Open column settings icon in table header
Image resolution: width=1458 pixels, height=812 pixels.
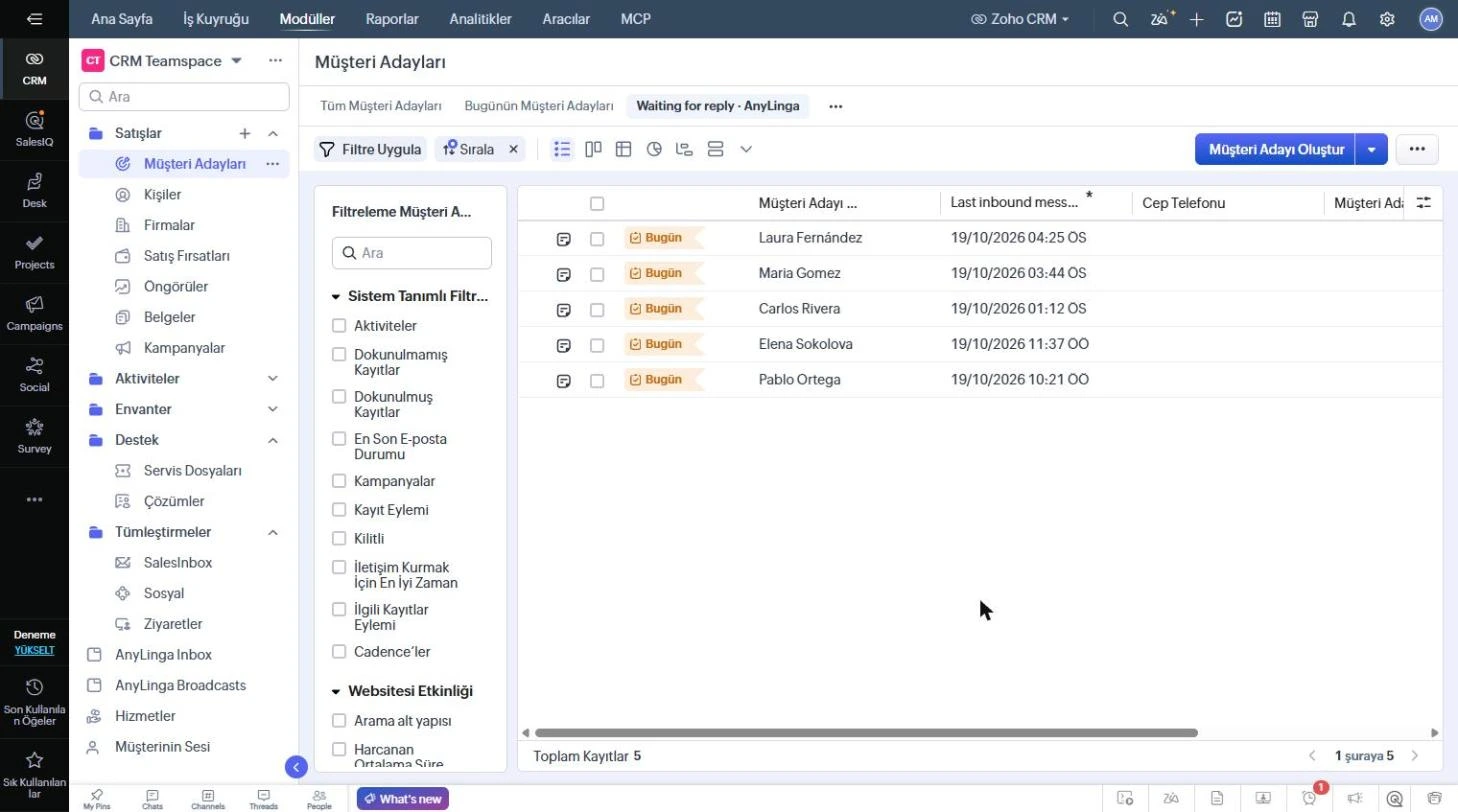tap(1424, 203)
